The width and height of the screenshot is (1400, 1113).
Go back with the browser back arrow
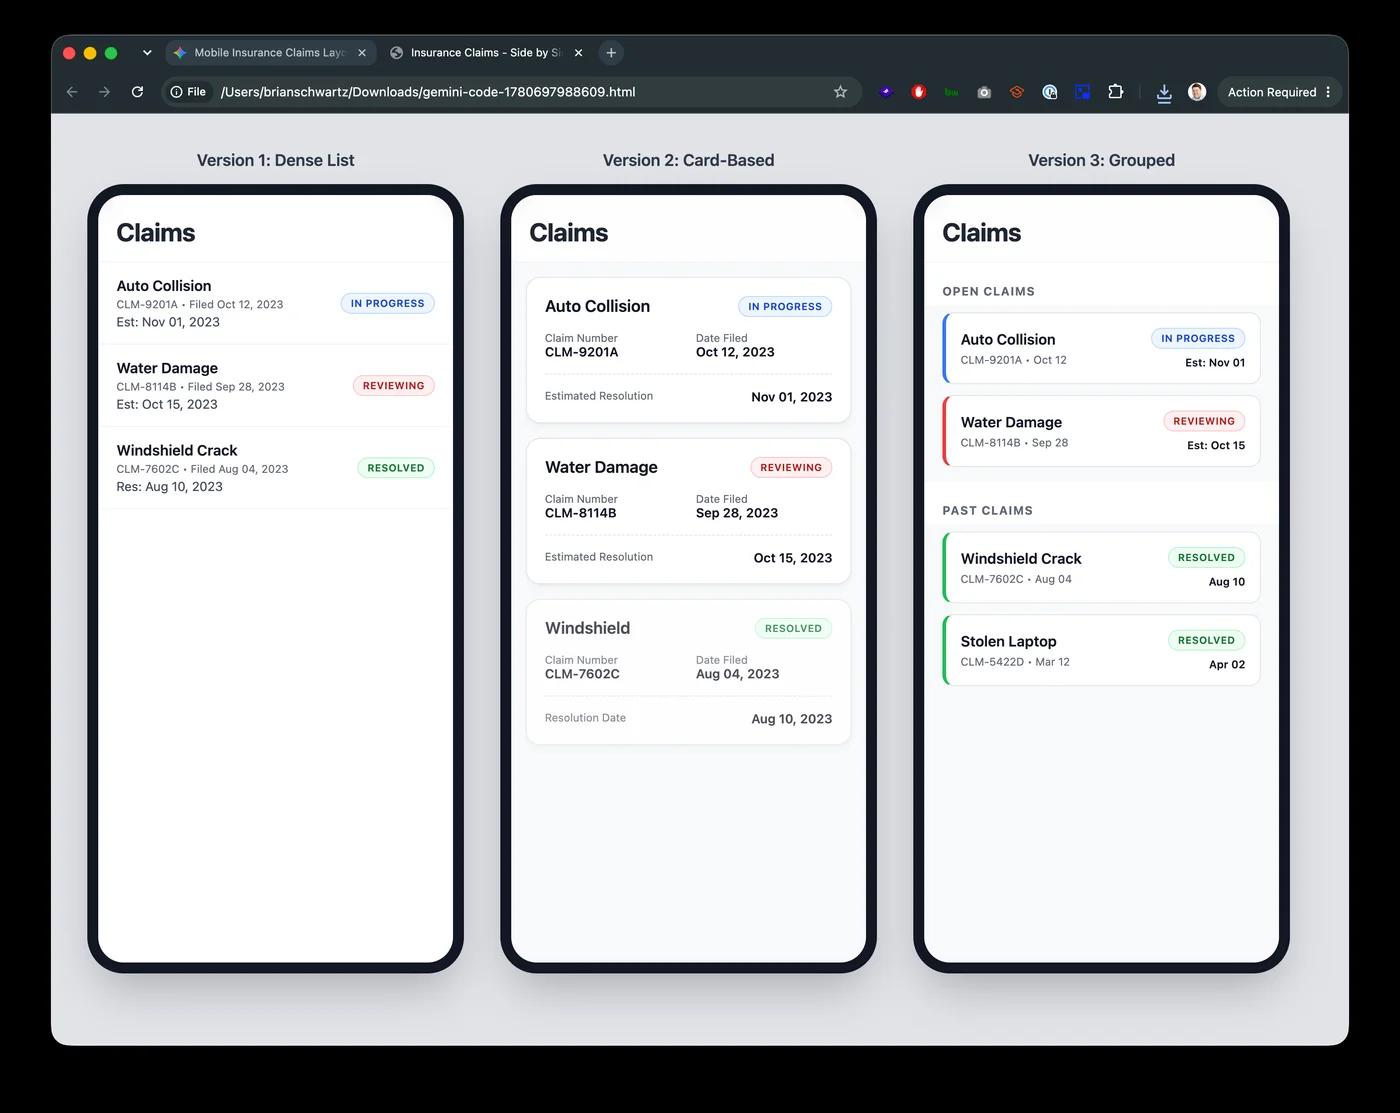72,92
